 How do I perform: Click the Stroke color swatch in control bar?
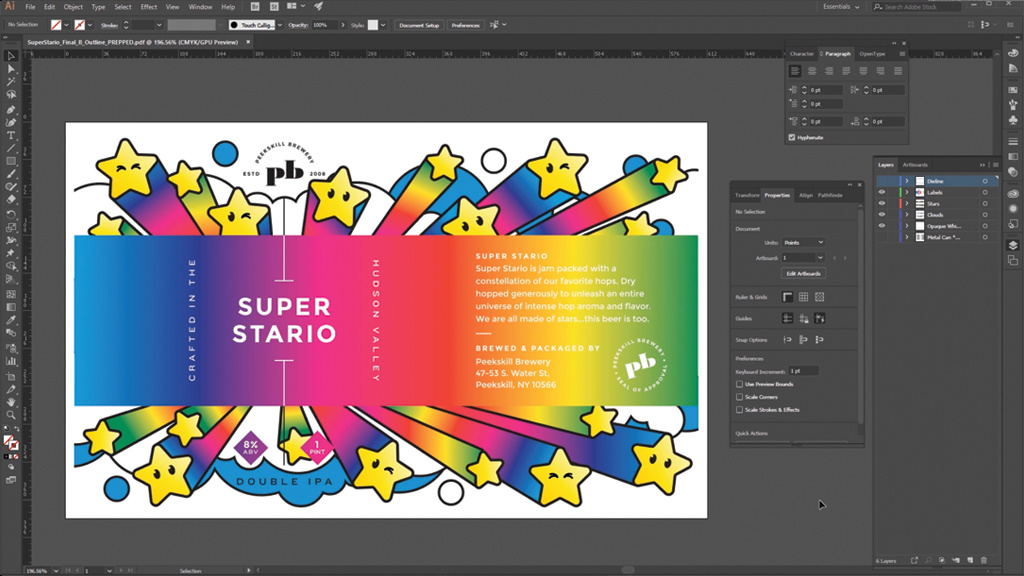point(80,25)
